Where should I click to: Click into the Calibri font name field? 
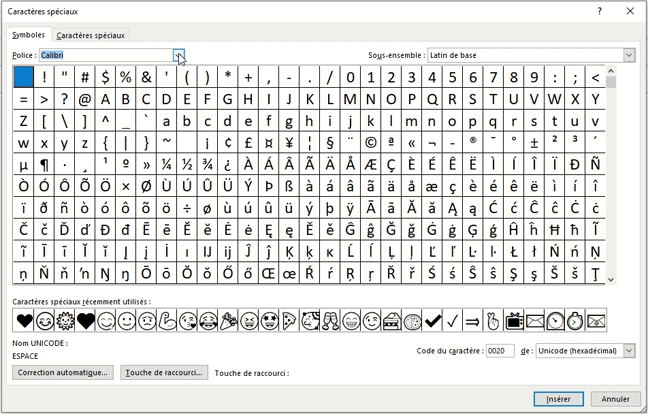pyautogui.click(x=106, y=55)
